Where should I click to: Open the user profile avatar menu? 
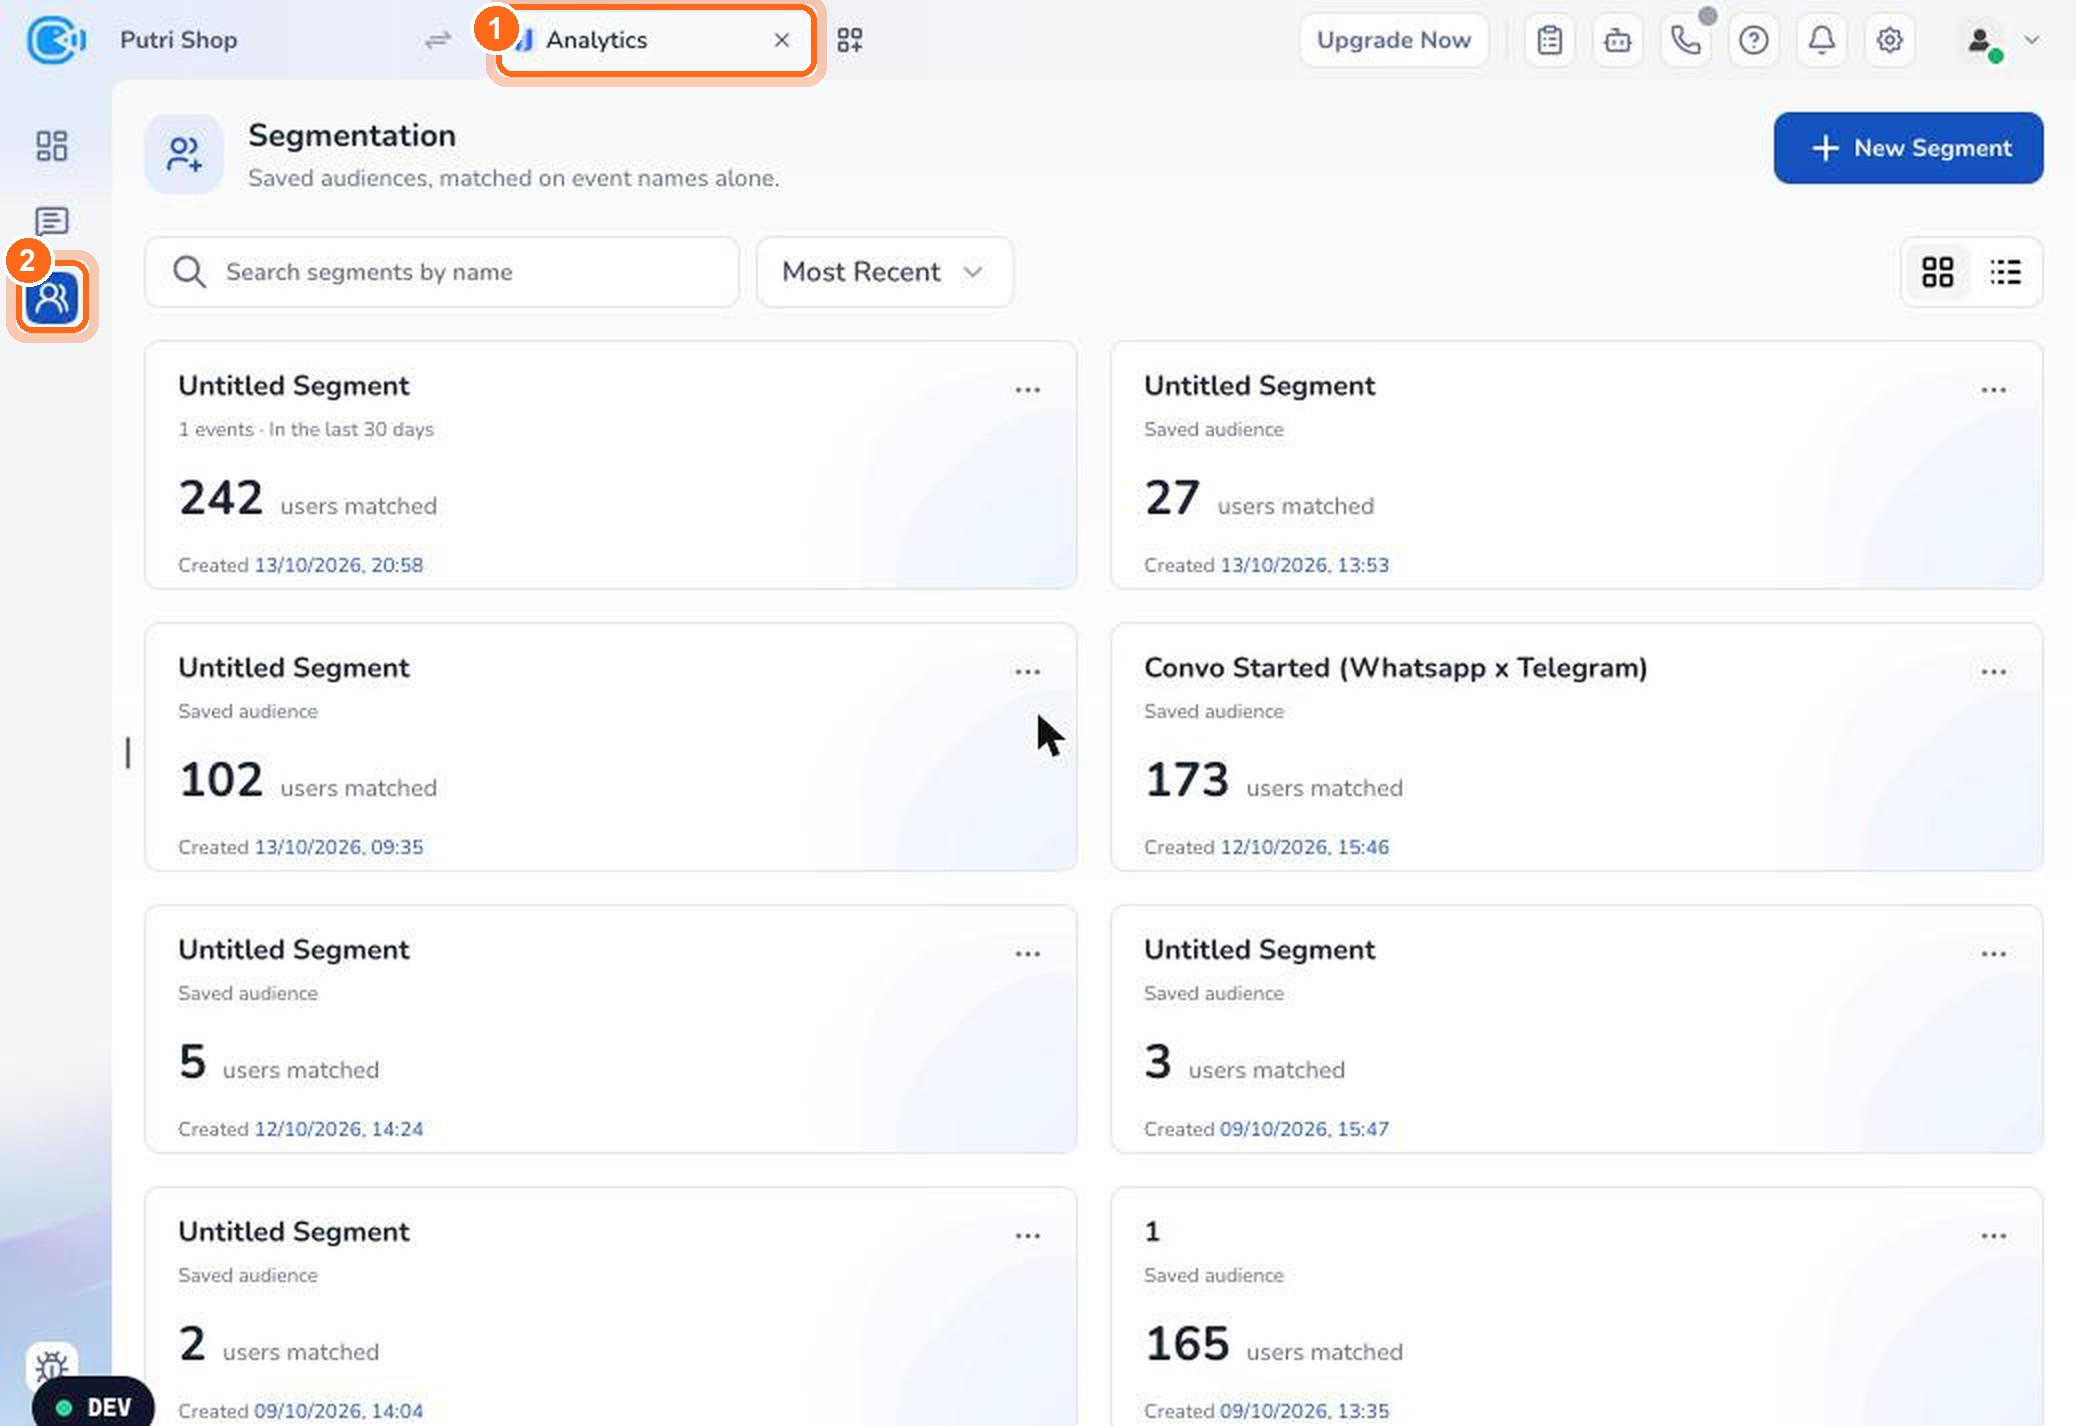click(1996, 40)
